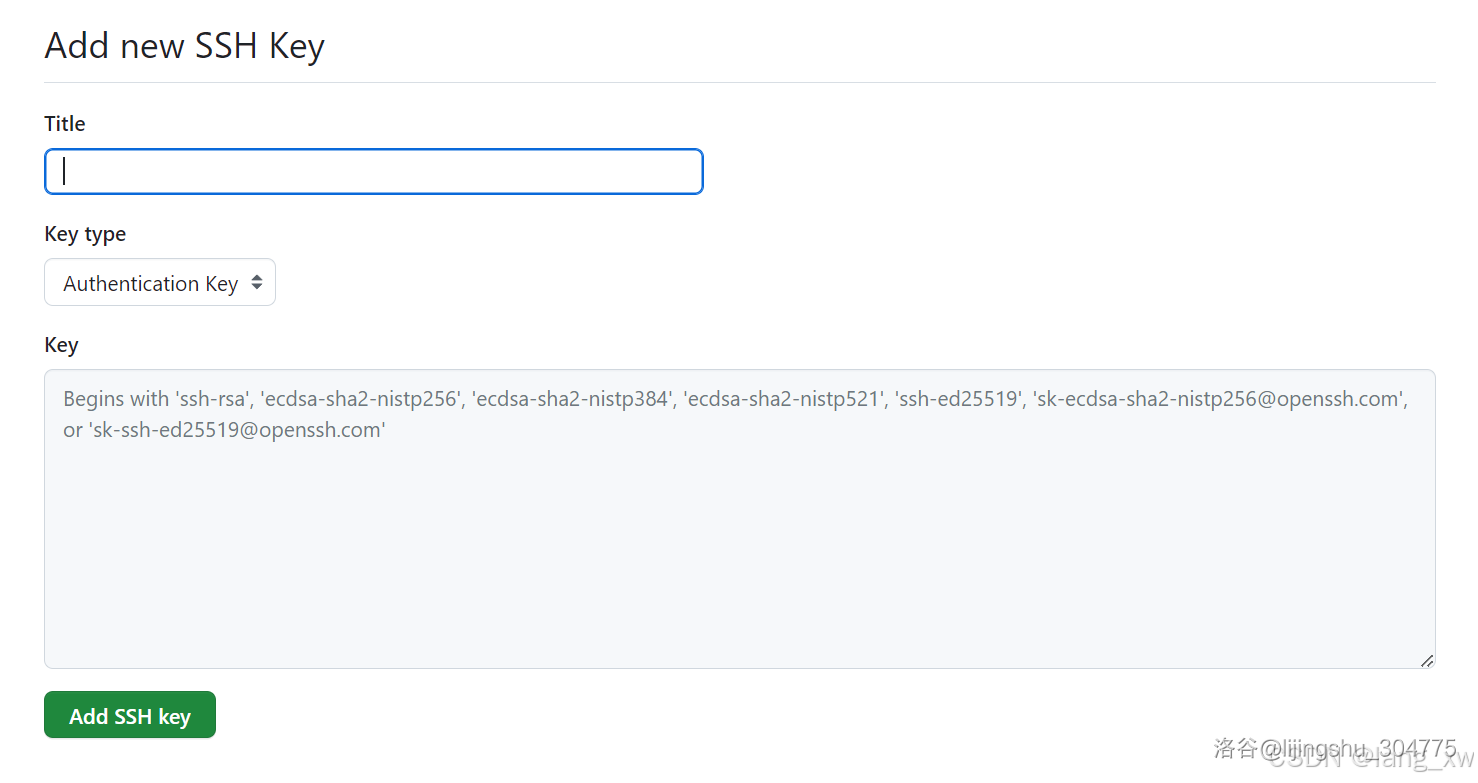
Task: Click inside the Key textarea
Action: click(x=740, y=519)
